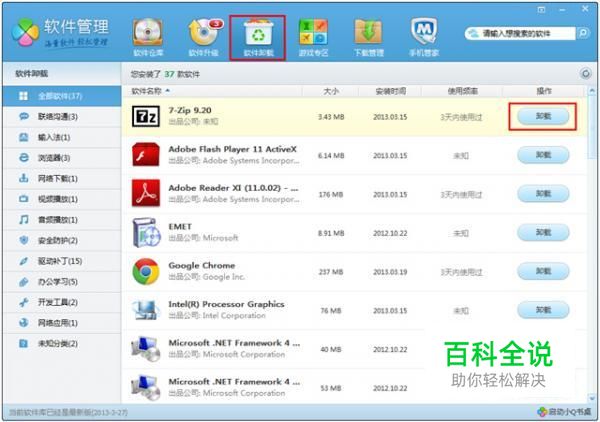Click 卸载 for Adobe Reader XI
The width and height of the screenshot is (600, 422).
pyautogui.click(x=543, y=194)
